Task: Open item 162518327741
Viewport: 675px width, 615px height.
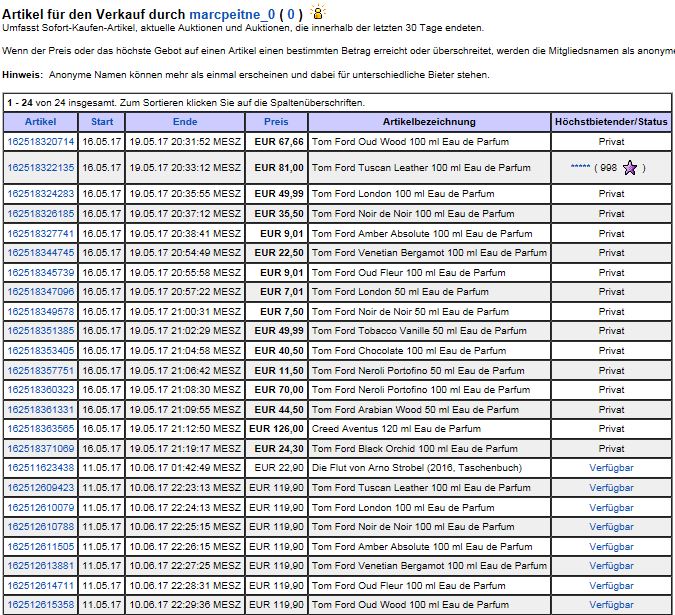Action: tap(41, 234)
